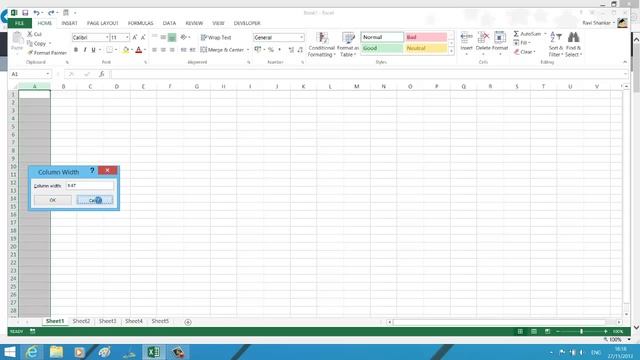
Task: Click the Redo arrow in quick access toolbar
Action: 51,13
